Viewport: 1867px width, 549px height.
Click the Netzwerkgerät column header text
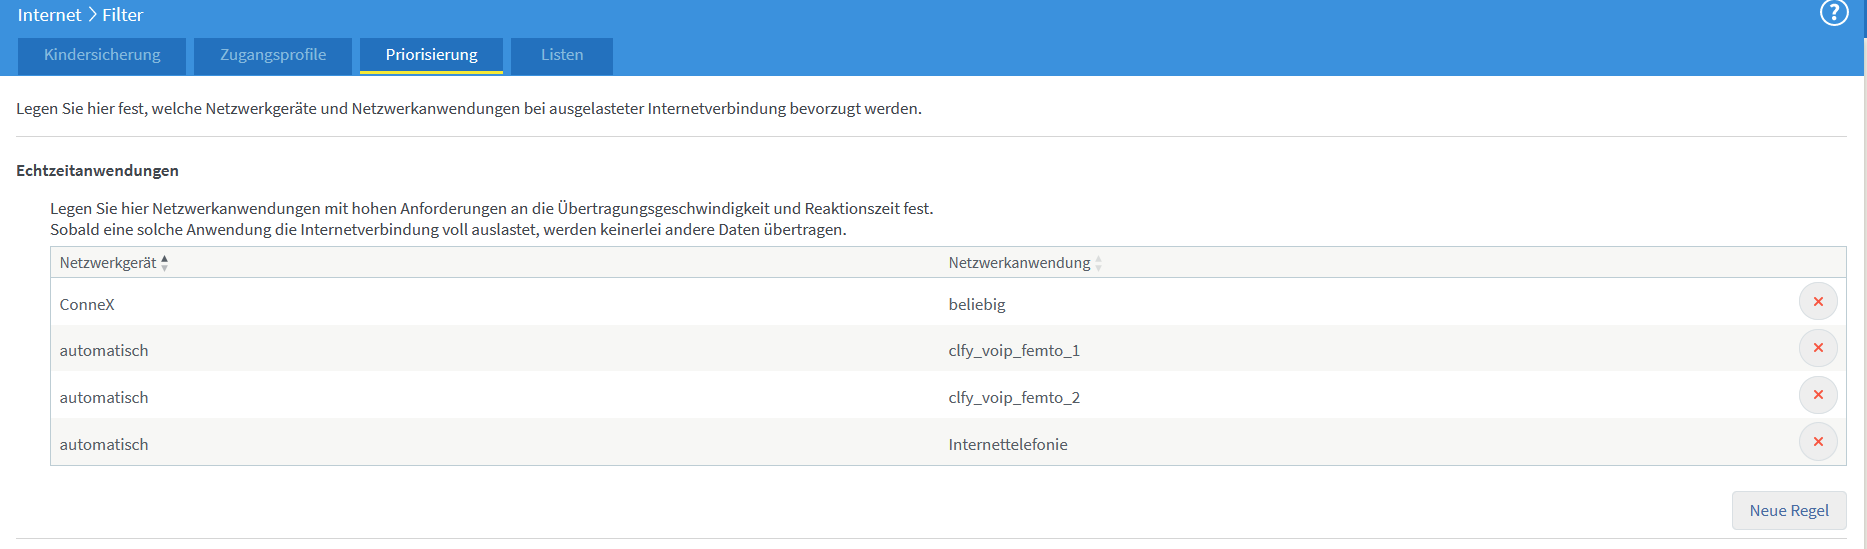click(x=108, y=263)
